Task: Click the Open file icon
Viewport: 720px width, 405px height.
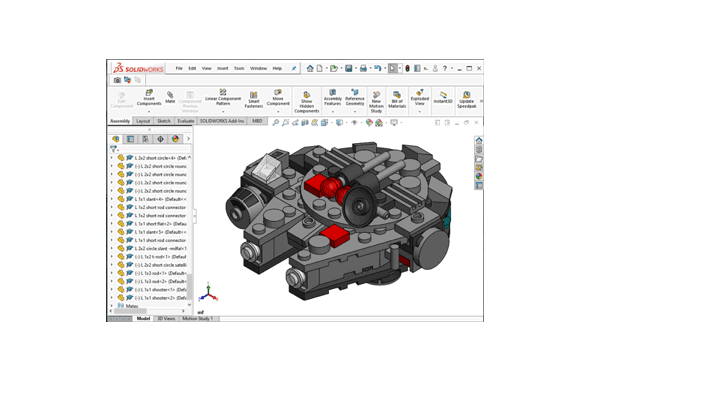Action: pos(334,68)
